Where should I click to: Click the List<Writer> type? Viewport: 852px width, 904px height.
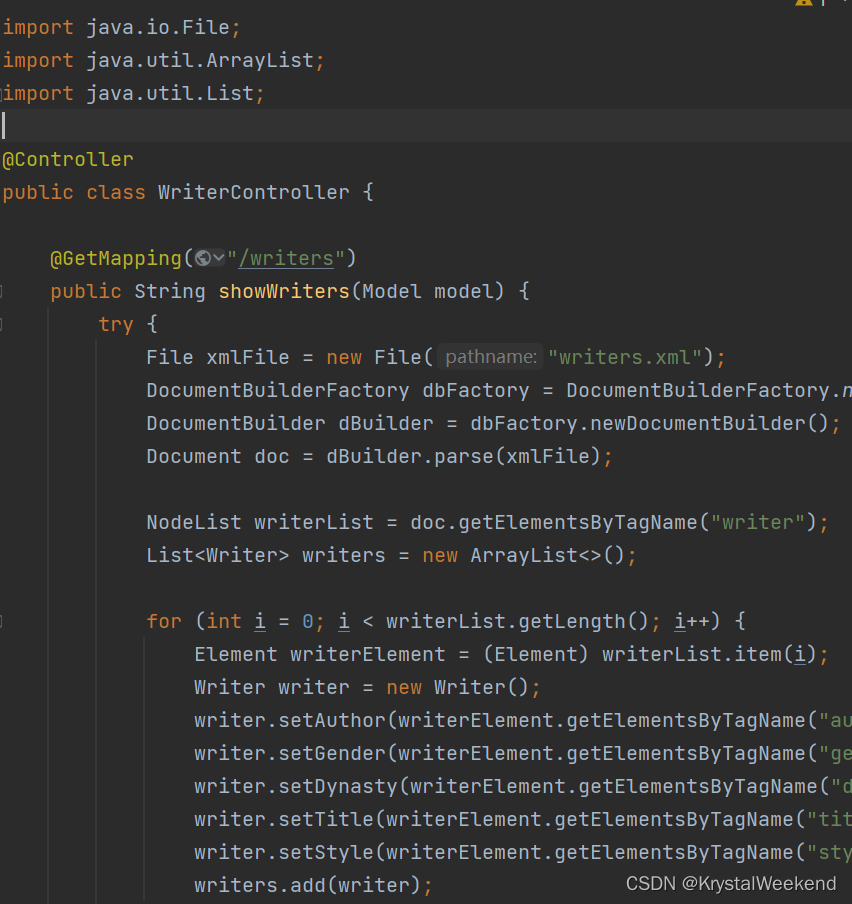[x=218, y=555]
